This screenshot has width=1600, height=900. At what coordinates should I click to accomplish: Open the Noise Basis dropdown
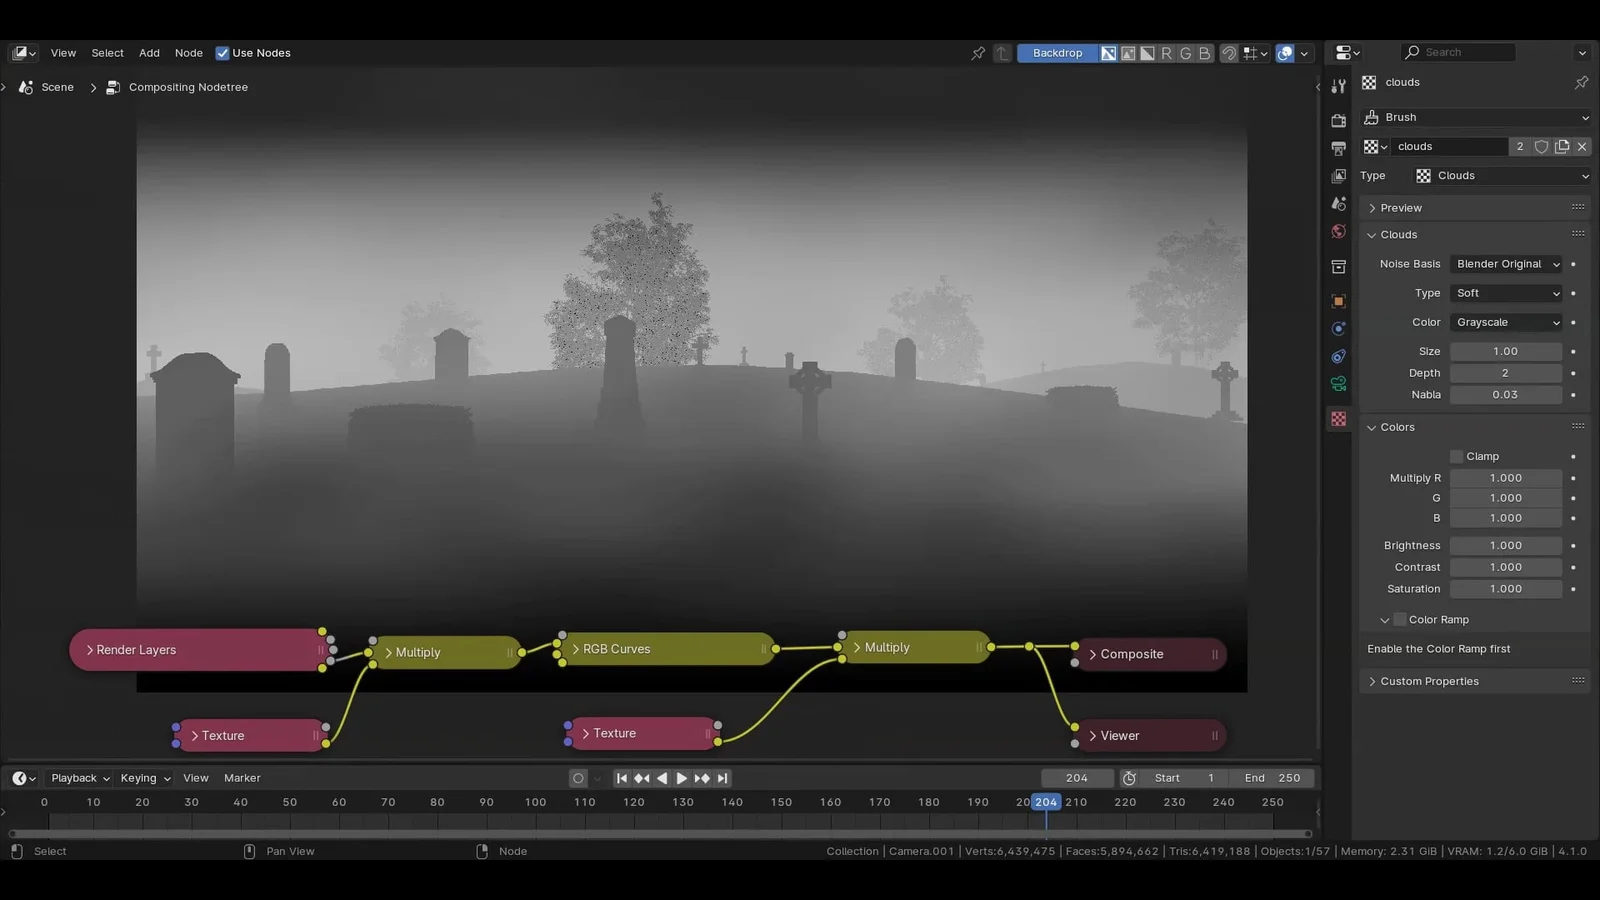(1506, 264)
